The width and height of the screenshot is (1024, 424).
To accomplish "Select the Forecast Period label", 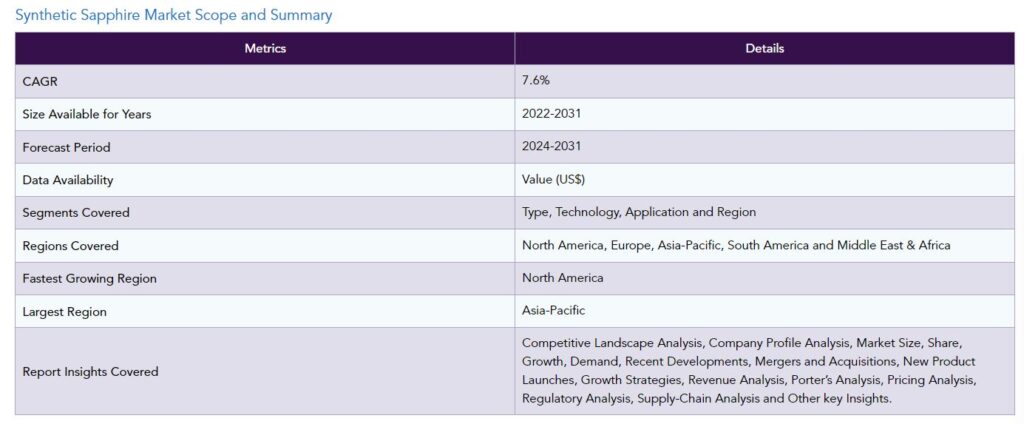I will [67, 148].
